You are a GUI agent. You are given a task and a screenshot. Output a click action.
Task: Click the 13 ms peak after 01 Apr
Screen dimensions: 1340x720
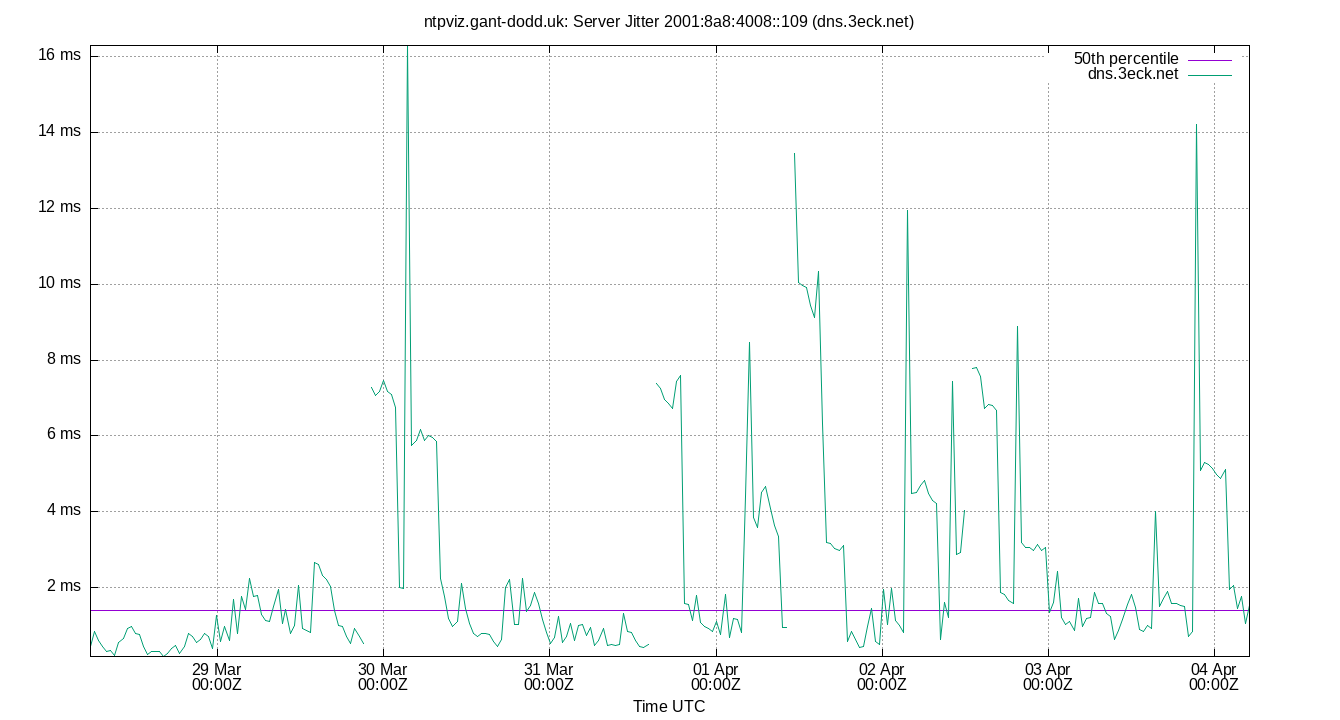(792, 153)
